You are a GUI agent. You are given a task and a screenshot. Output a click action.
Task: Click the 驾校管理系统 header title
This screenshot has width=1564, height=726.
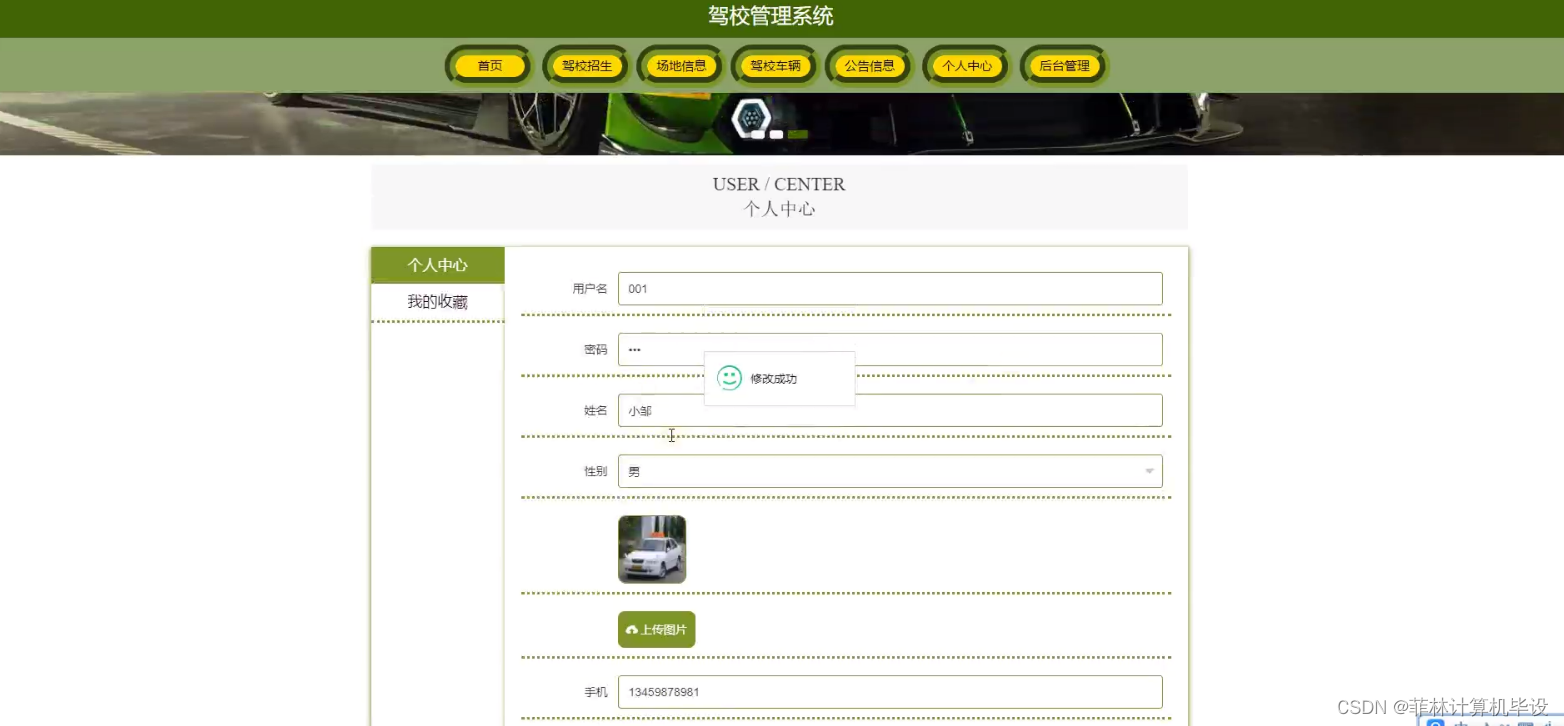770,16
